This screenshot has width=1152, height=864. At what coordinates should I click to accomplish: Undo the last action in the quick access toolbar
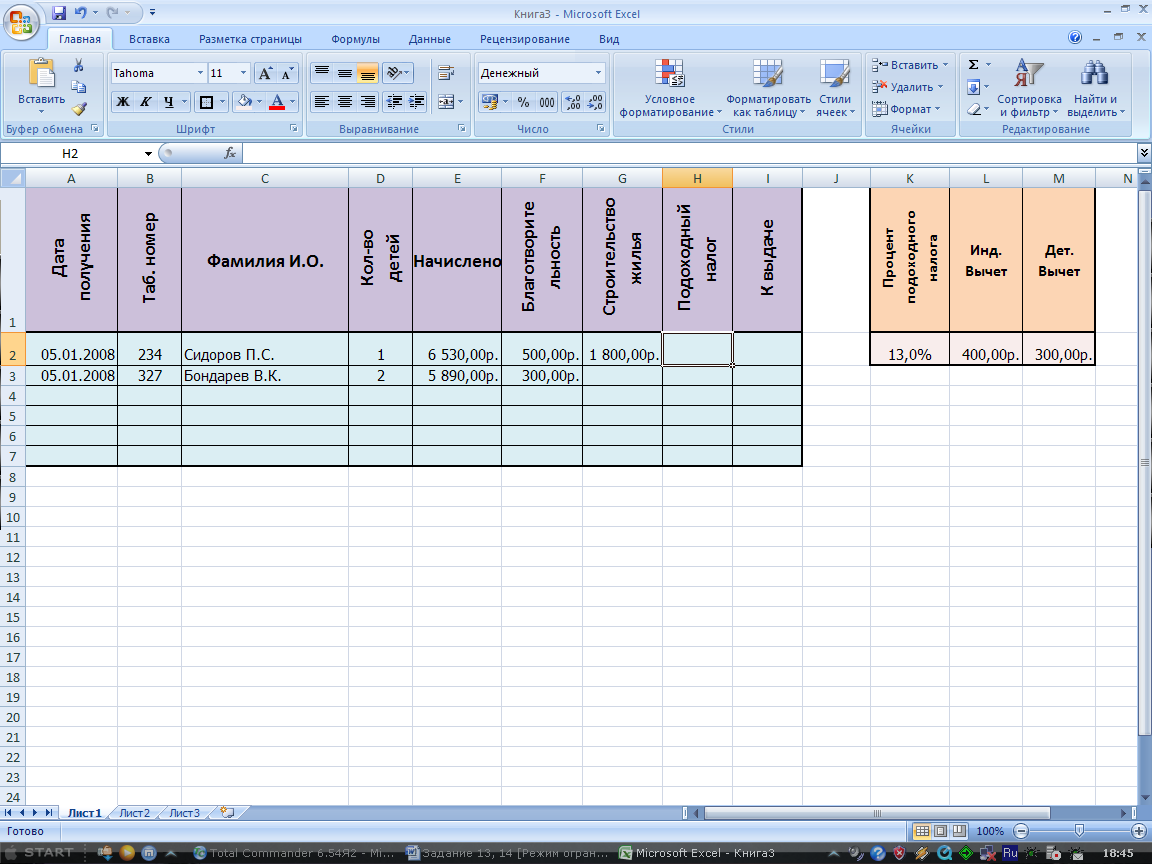(81, 12)
